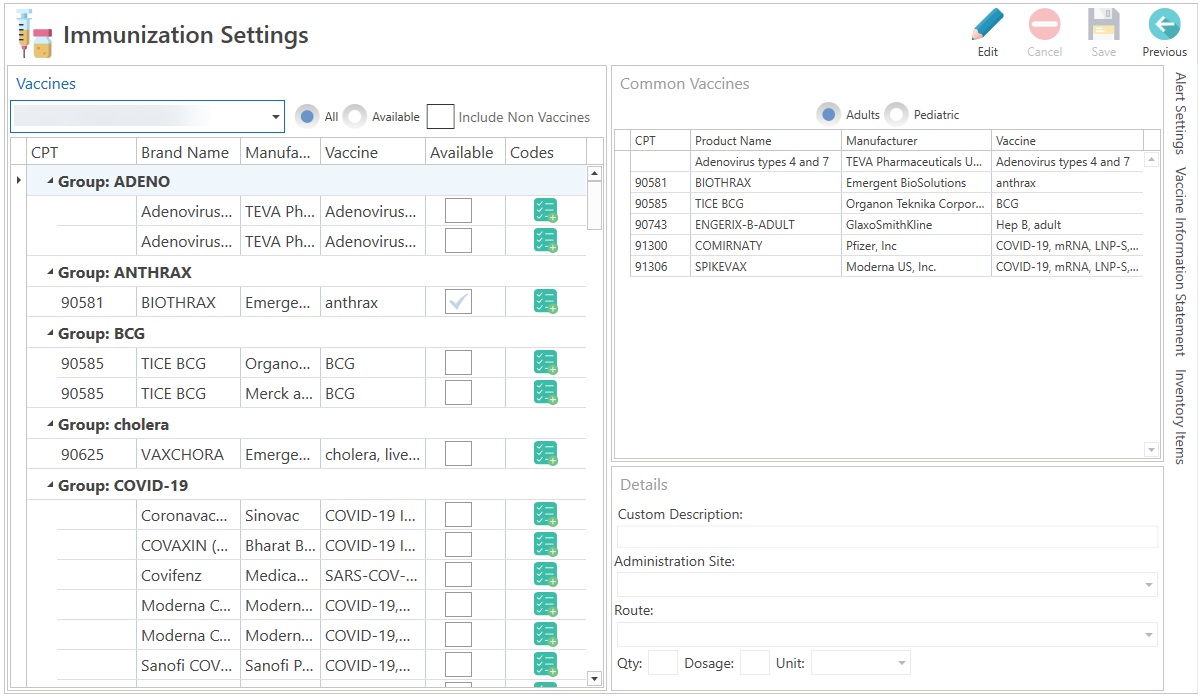
Task: Select Sinovac manufacturer cell
Action: click(280, 515)
